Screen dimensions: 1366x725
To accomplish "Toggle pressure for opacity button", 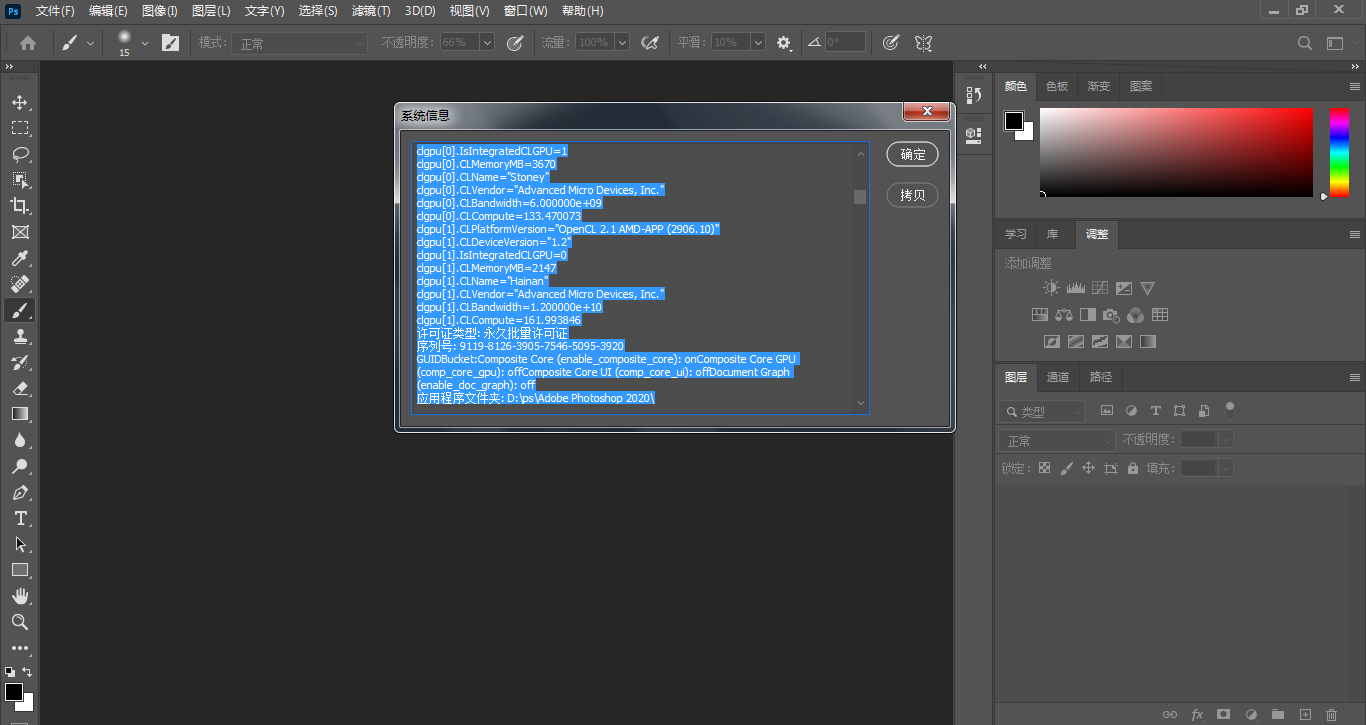I will coord(515,43).
